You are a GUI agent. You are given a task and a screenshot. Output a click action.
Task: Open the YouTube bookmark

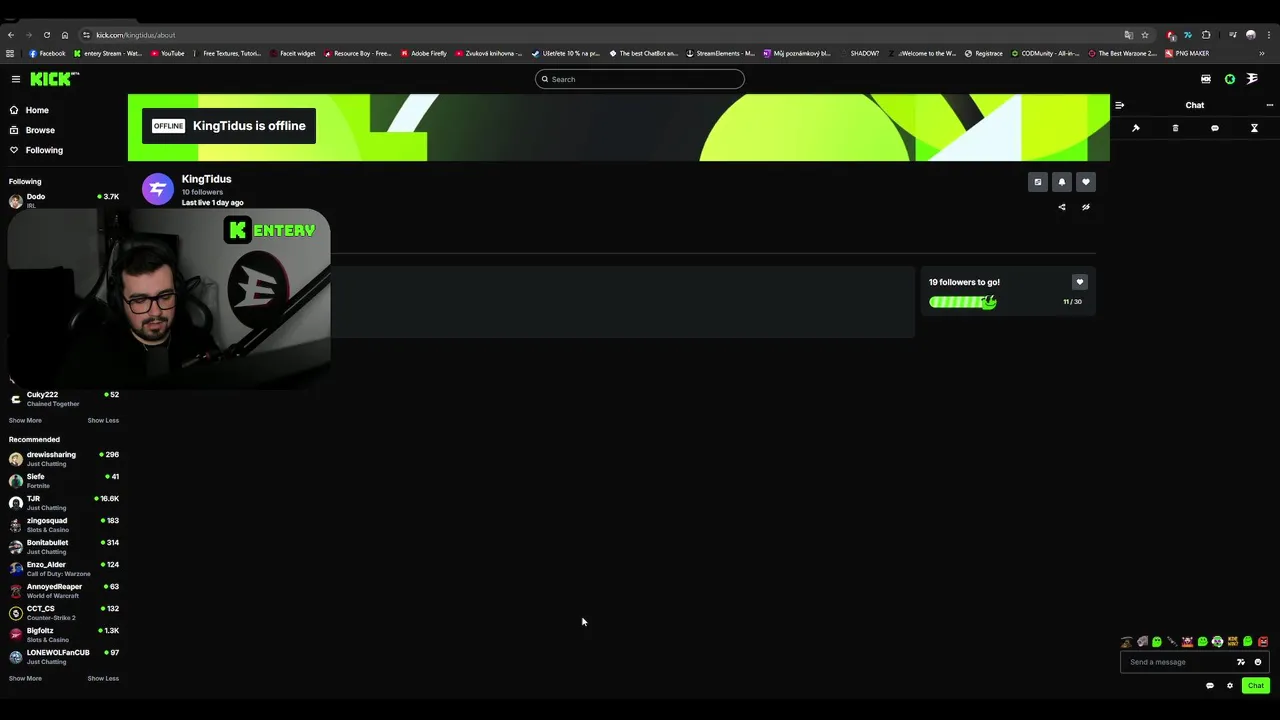coord(168,53)
